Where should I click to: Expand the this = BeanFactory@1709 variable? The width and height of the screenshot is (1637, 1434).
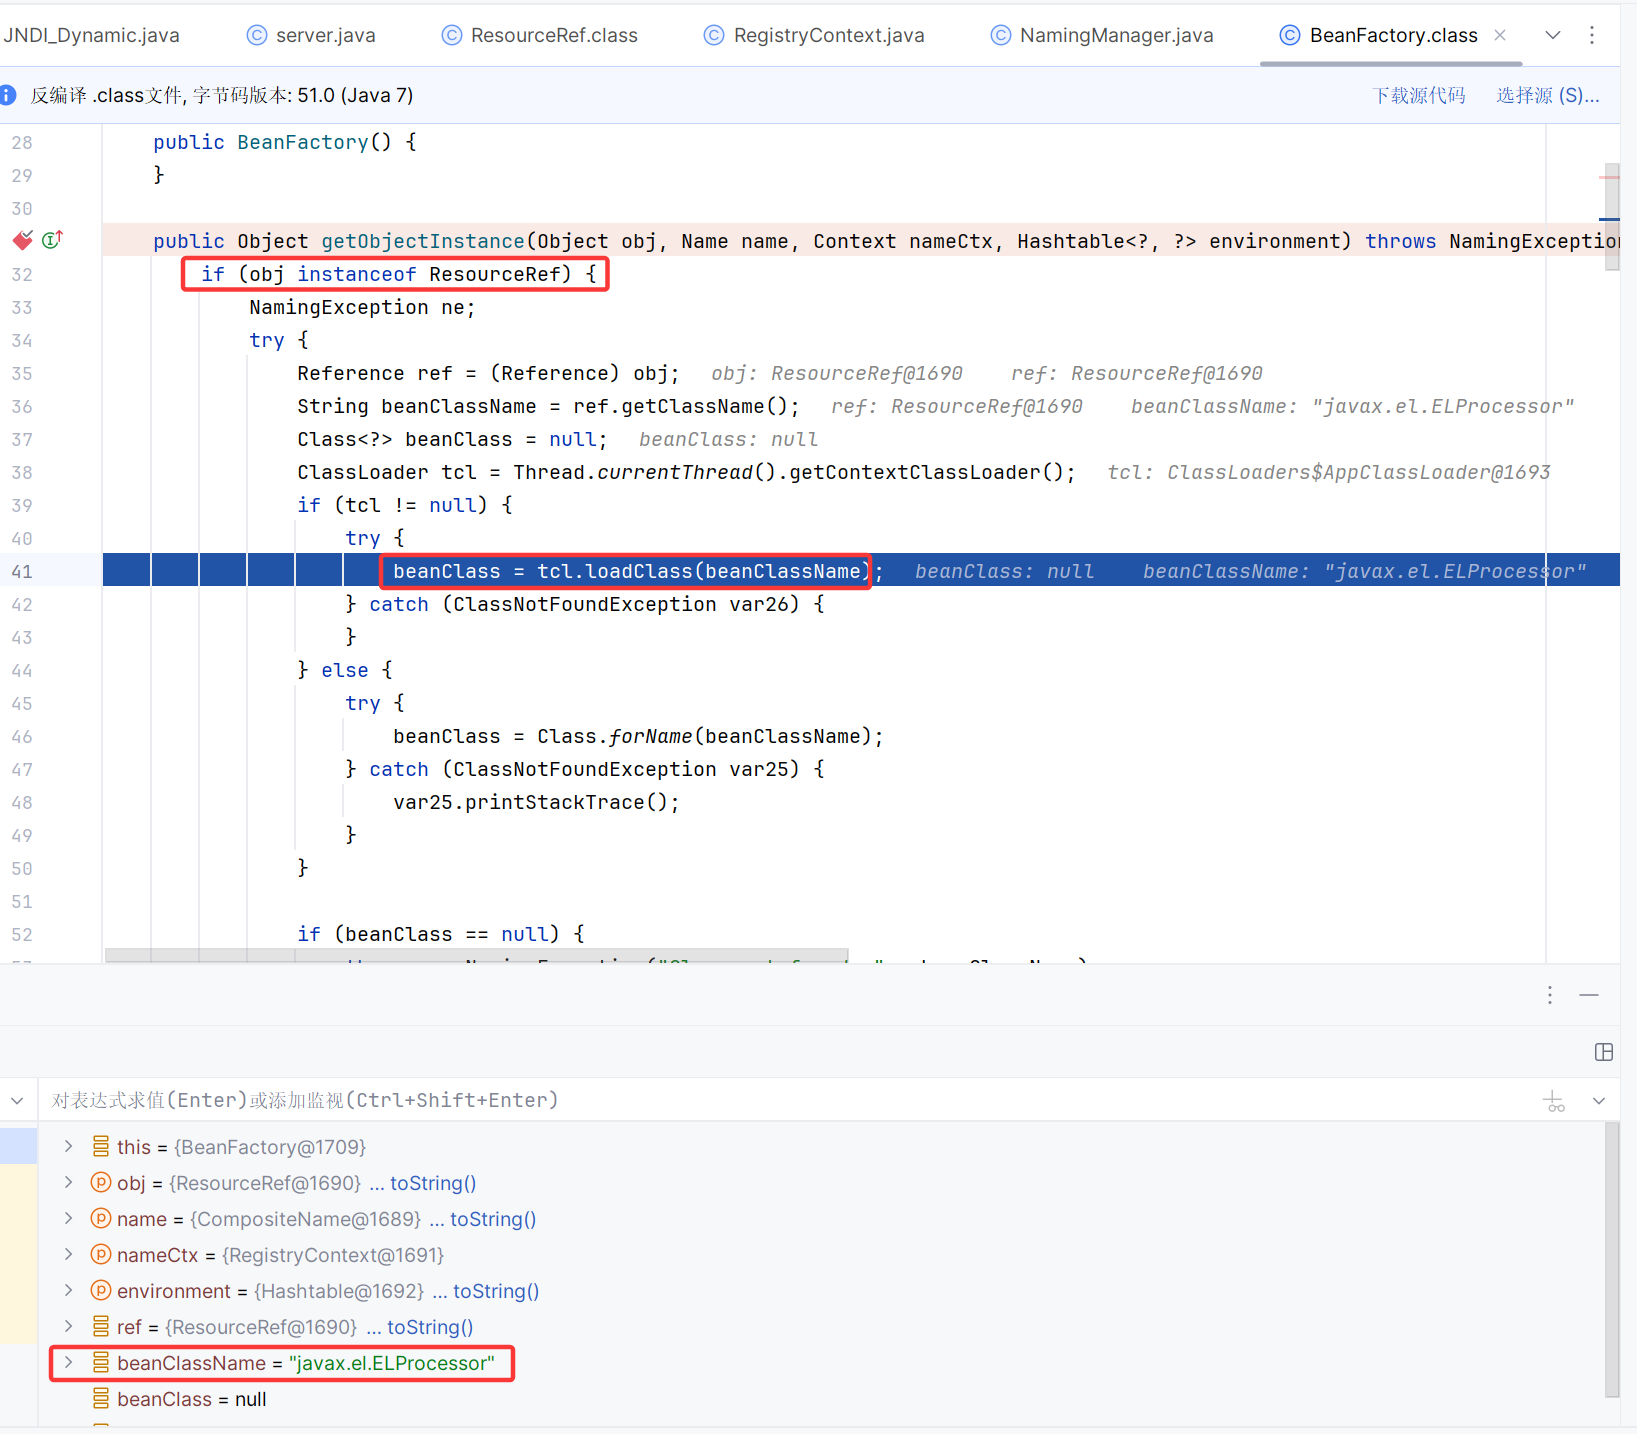67,1146
